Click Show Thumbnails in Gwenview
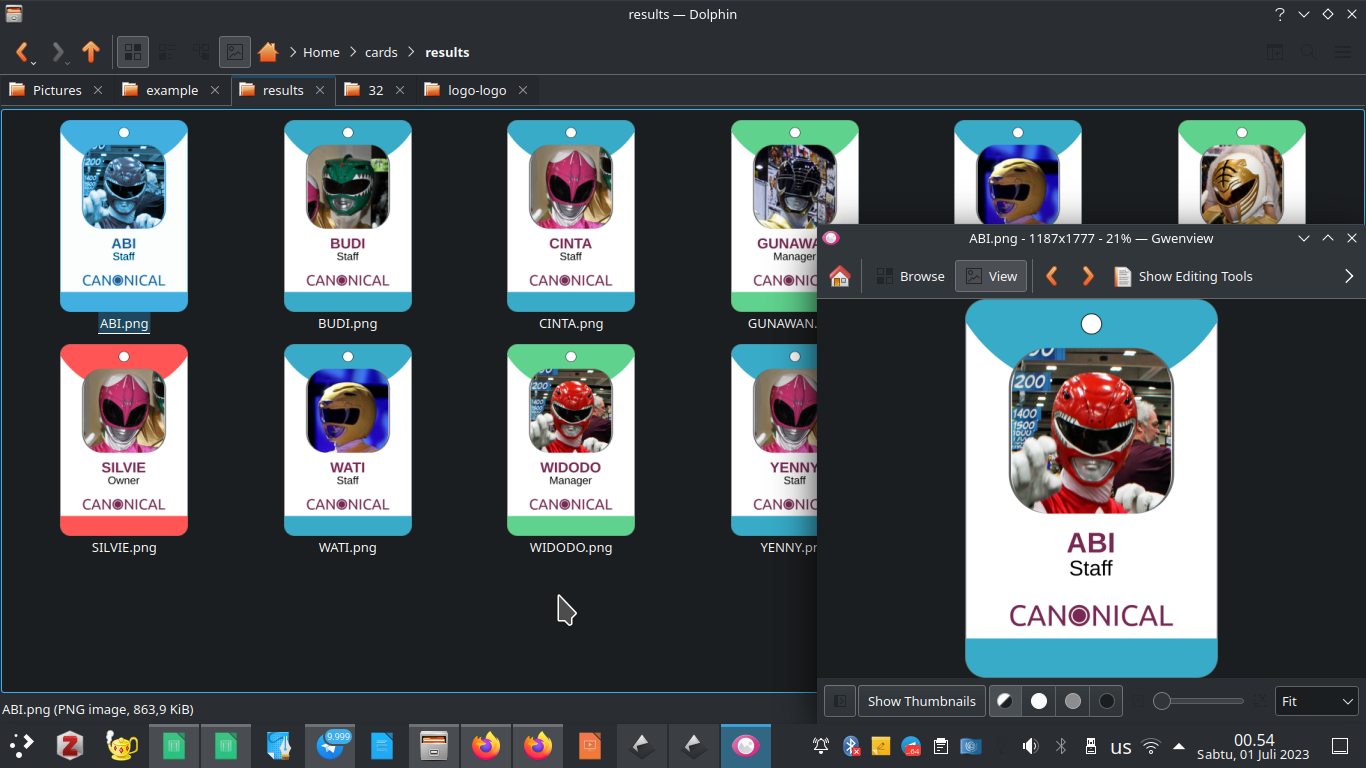This screenshot has height=768, width=1366. 922,701
